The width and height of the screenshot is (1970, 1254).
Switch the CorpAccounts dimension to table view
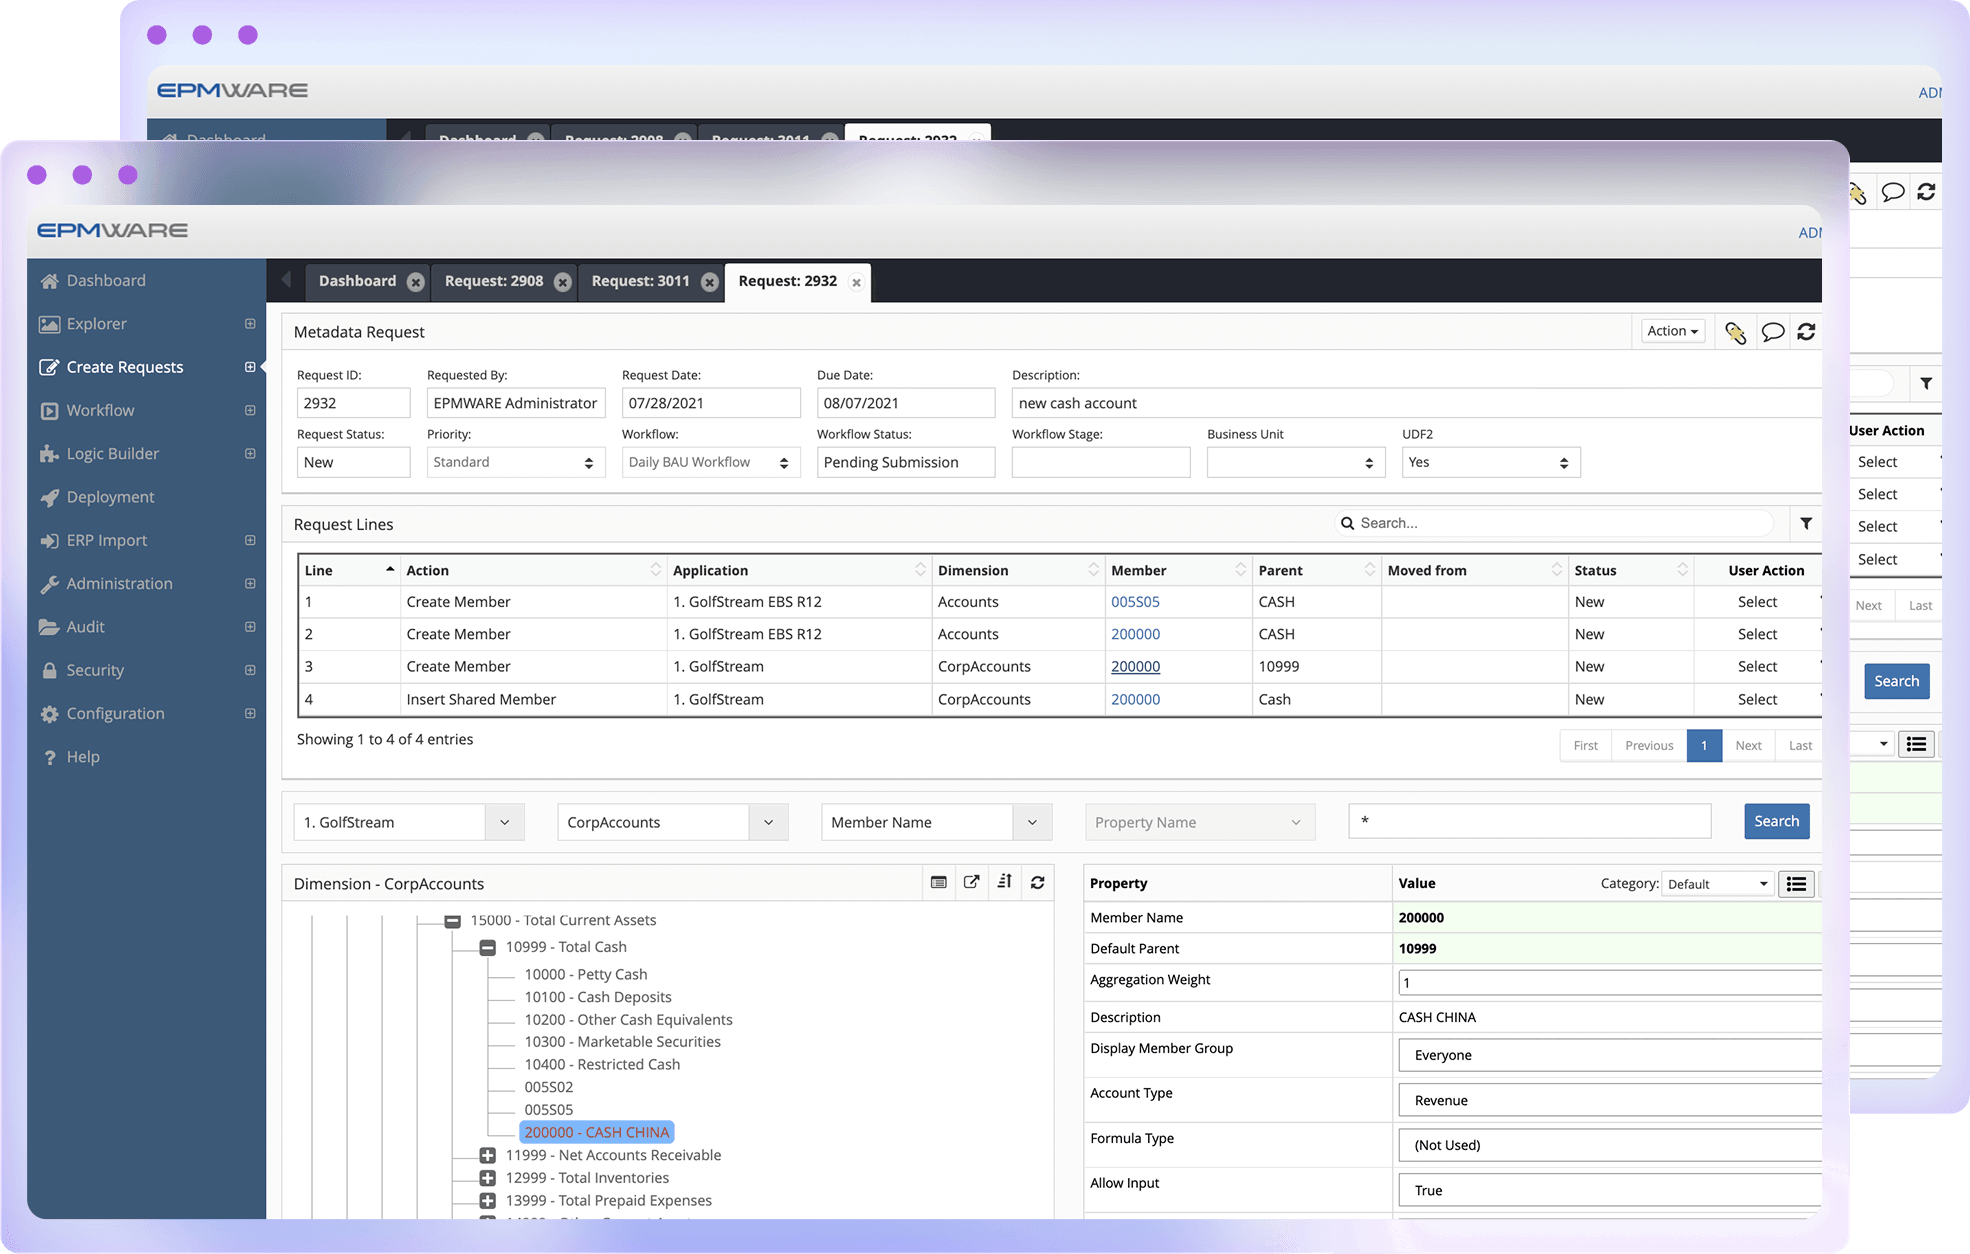coord(938,882)
